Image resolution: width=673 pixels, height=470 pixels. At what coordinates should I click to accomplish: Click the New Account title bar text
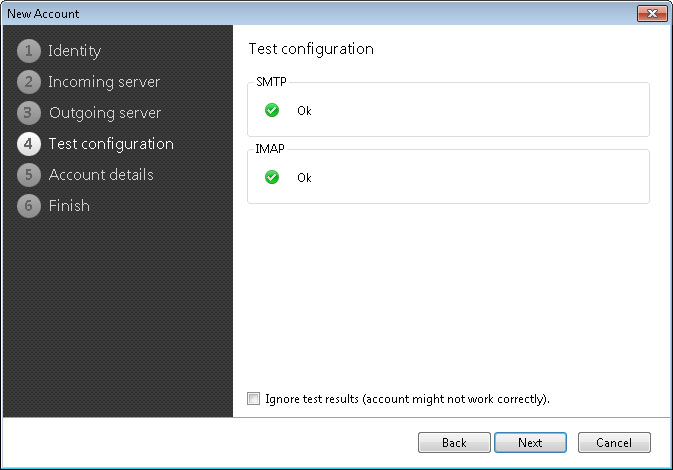pyautogui.click(x=43, y=14)
